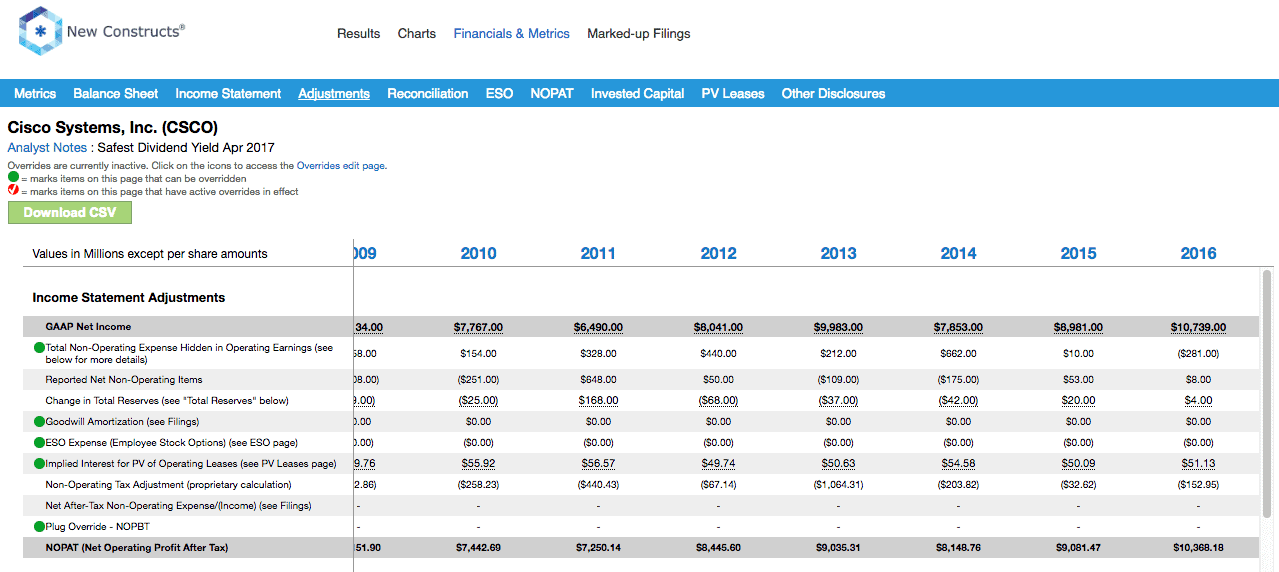
Task: Click 2013 NOPAT value $9,035.31
Action: (x=838, y=548)
